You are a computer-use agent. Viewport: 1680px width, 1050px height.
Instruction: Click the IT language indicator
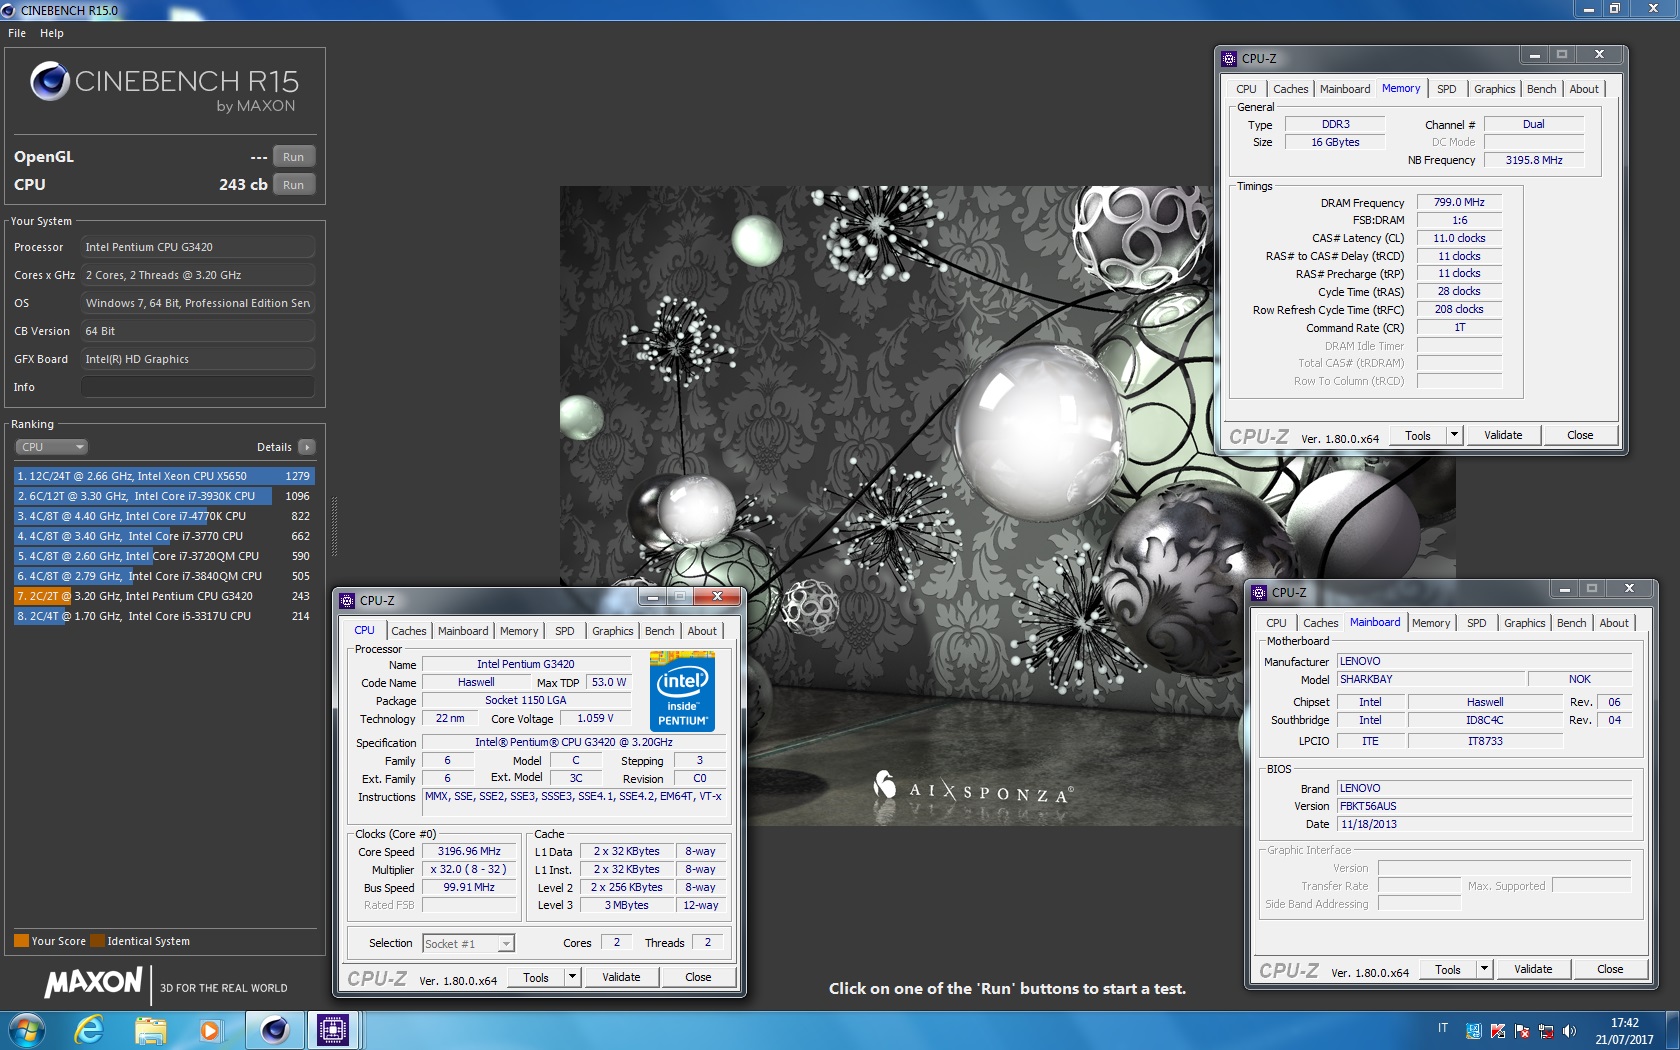tap(1443, 1028)
